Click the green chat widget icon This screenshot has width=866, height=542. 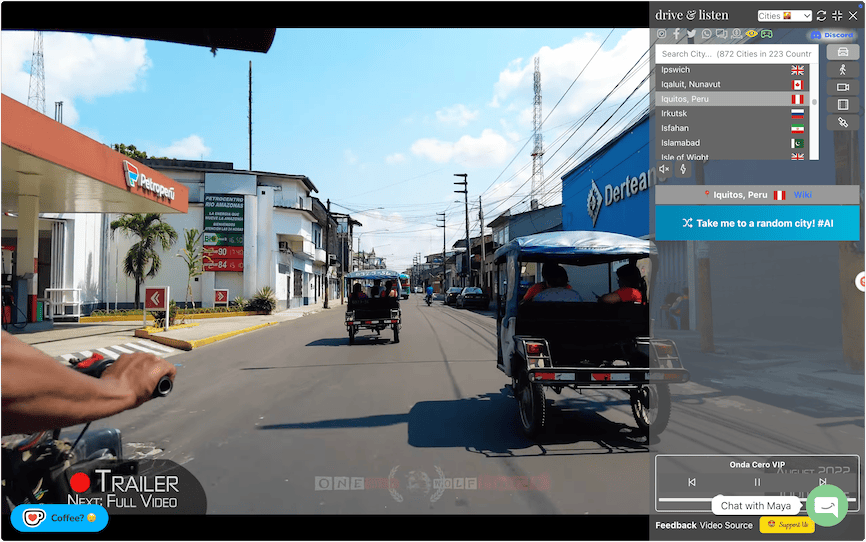(x=827, y=506)
